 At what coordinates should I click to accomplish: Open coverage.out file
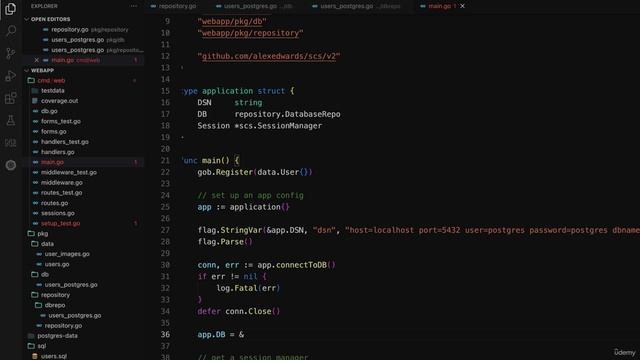click(x=60, y=101)
